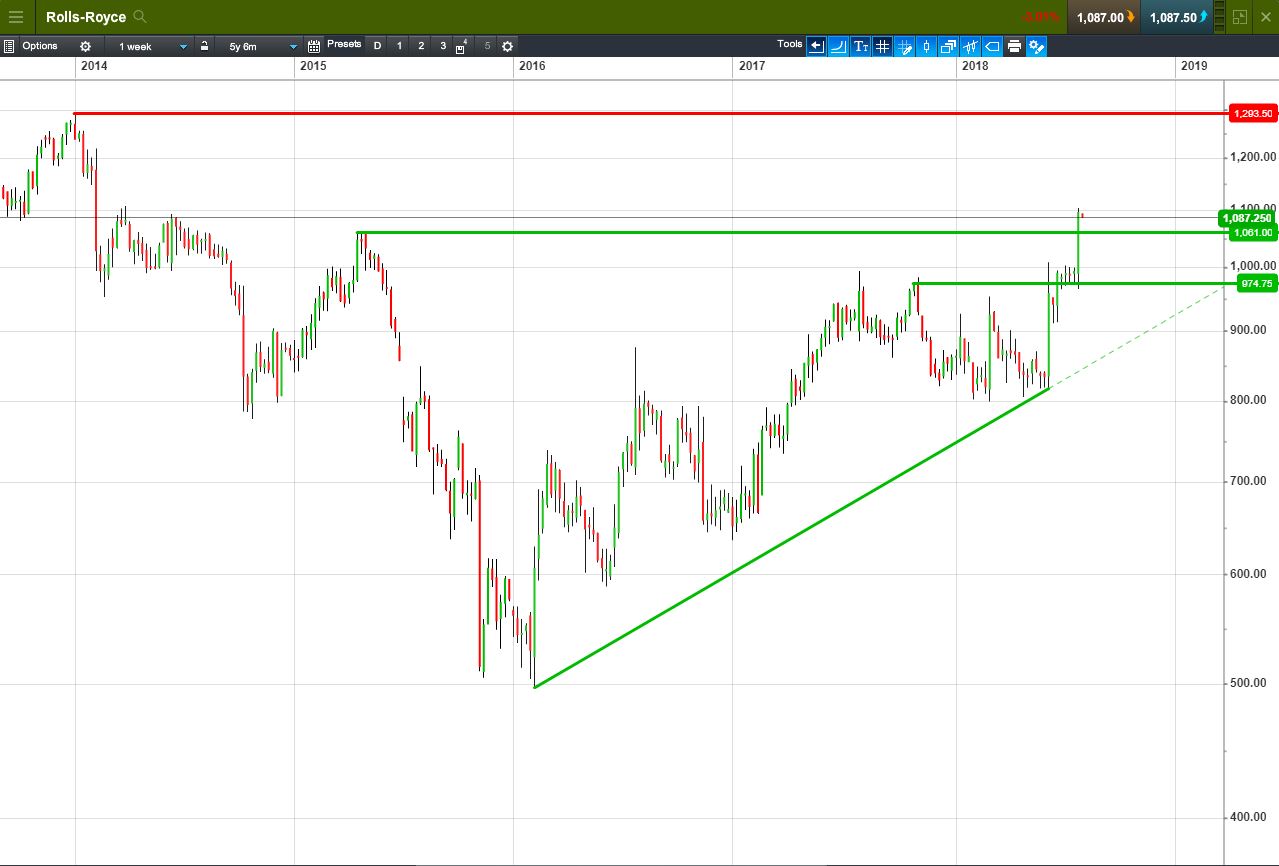Select the draw-on-grid pencil tool

(904, 46)
